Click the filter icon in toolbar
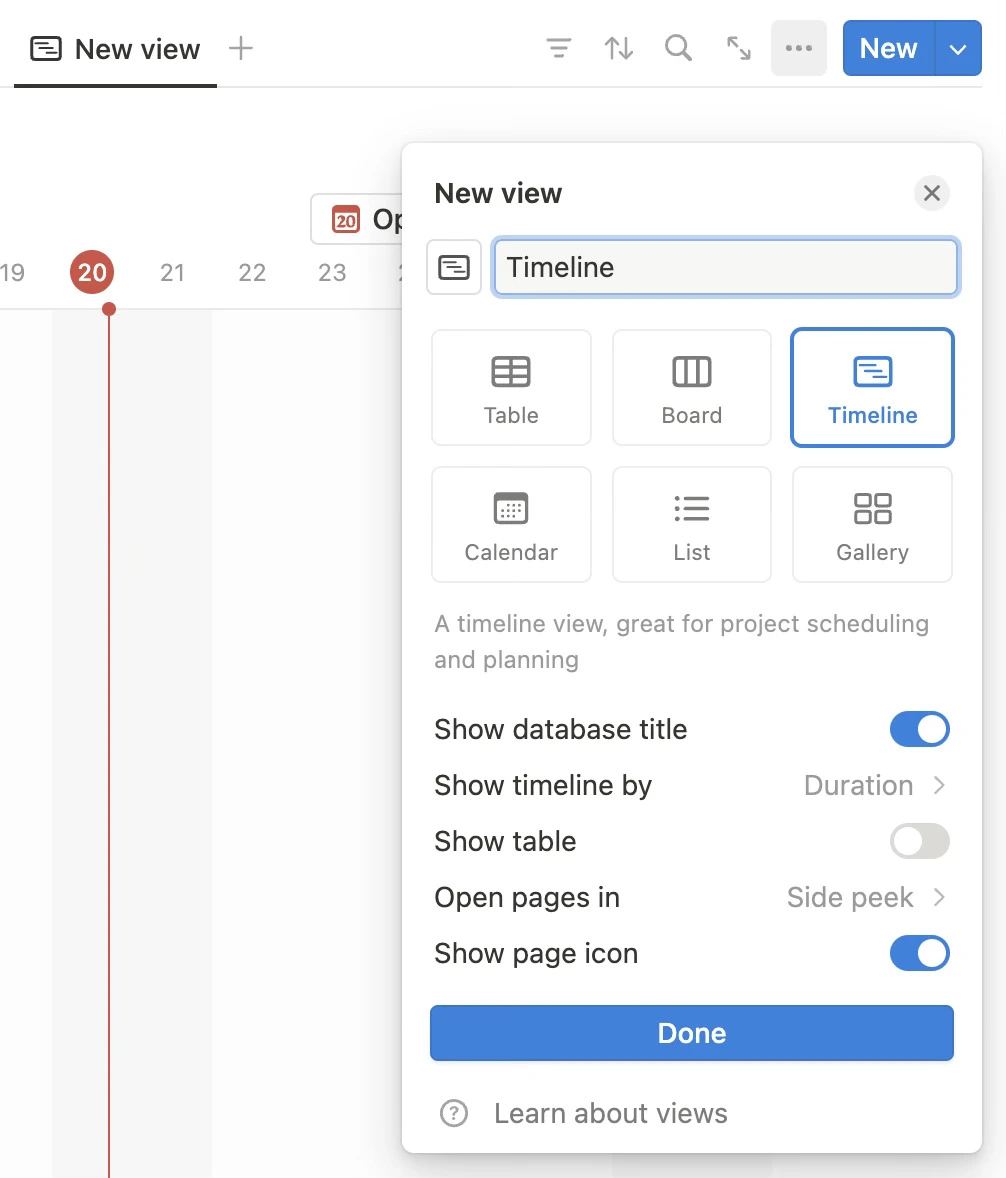 pyautogui.click(x=558, y=49)
